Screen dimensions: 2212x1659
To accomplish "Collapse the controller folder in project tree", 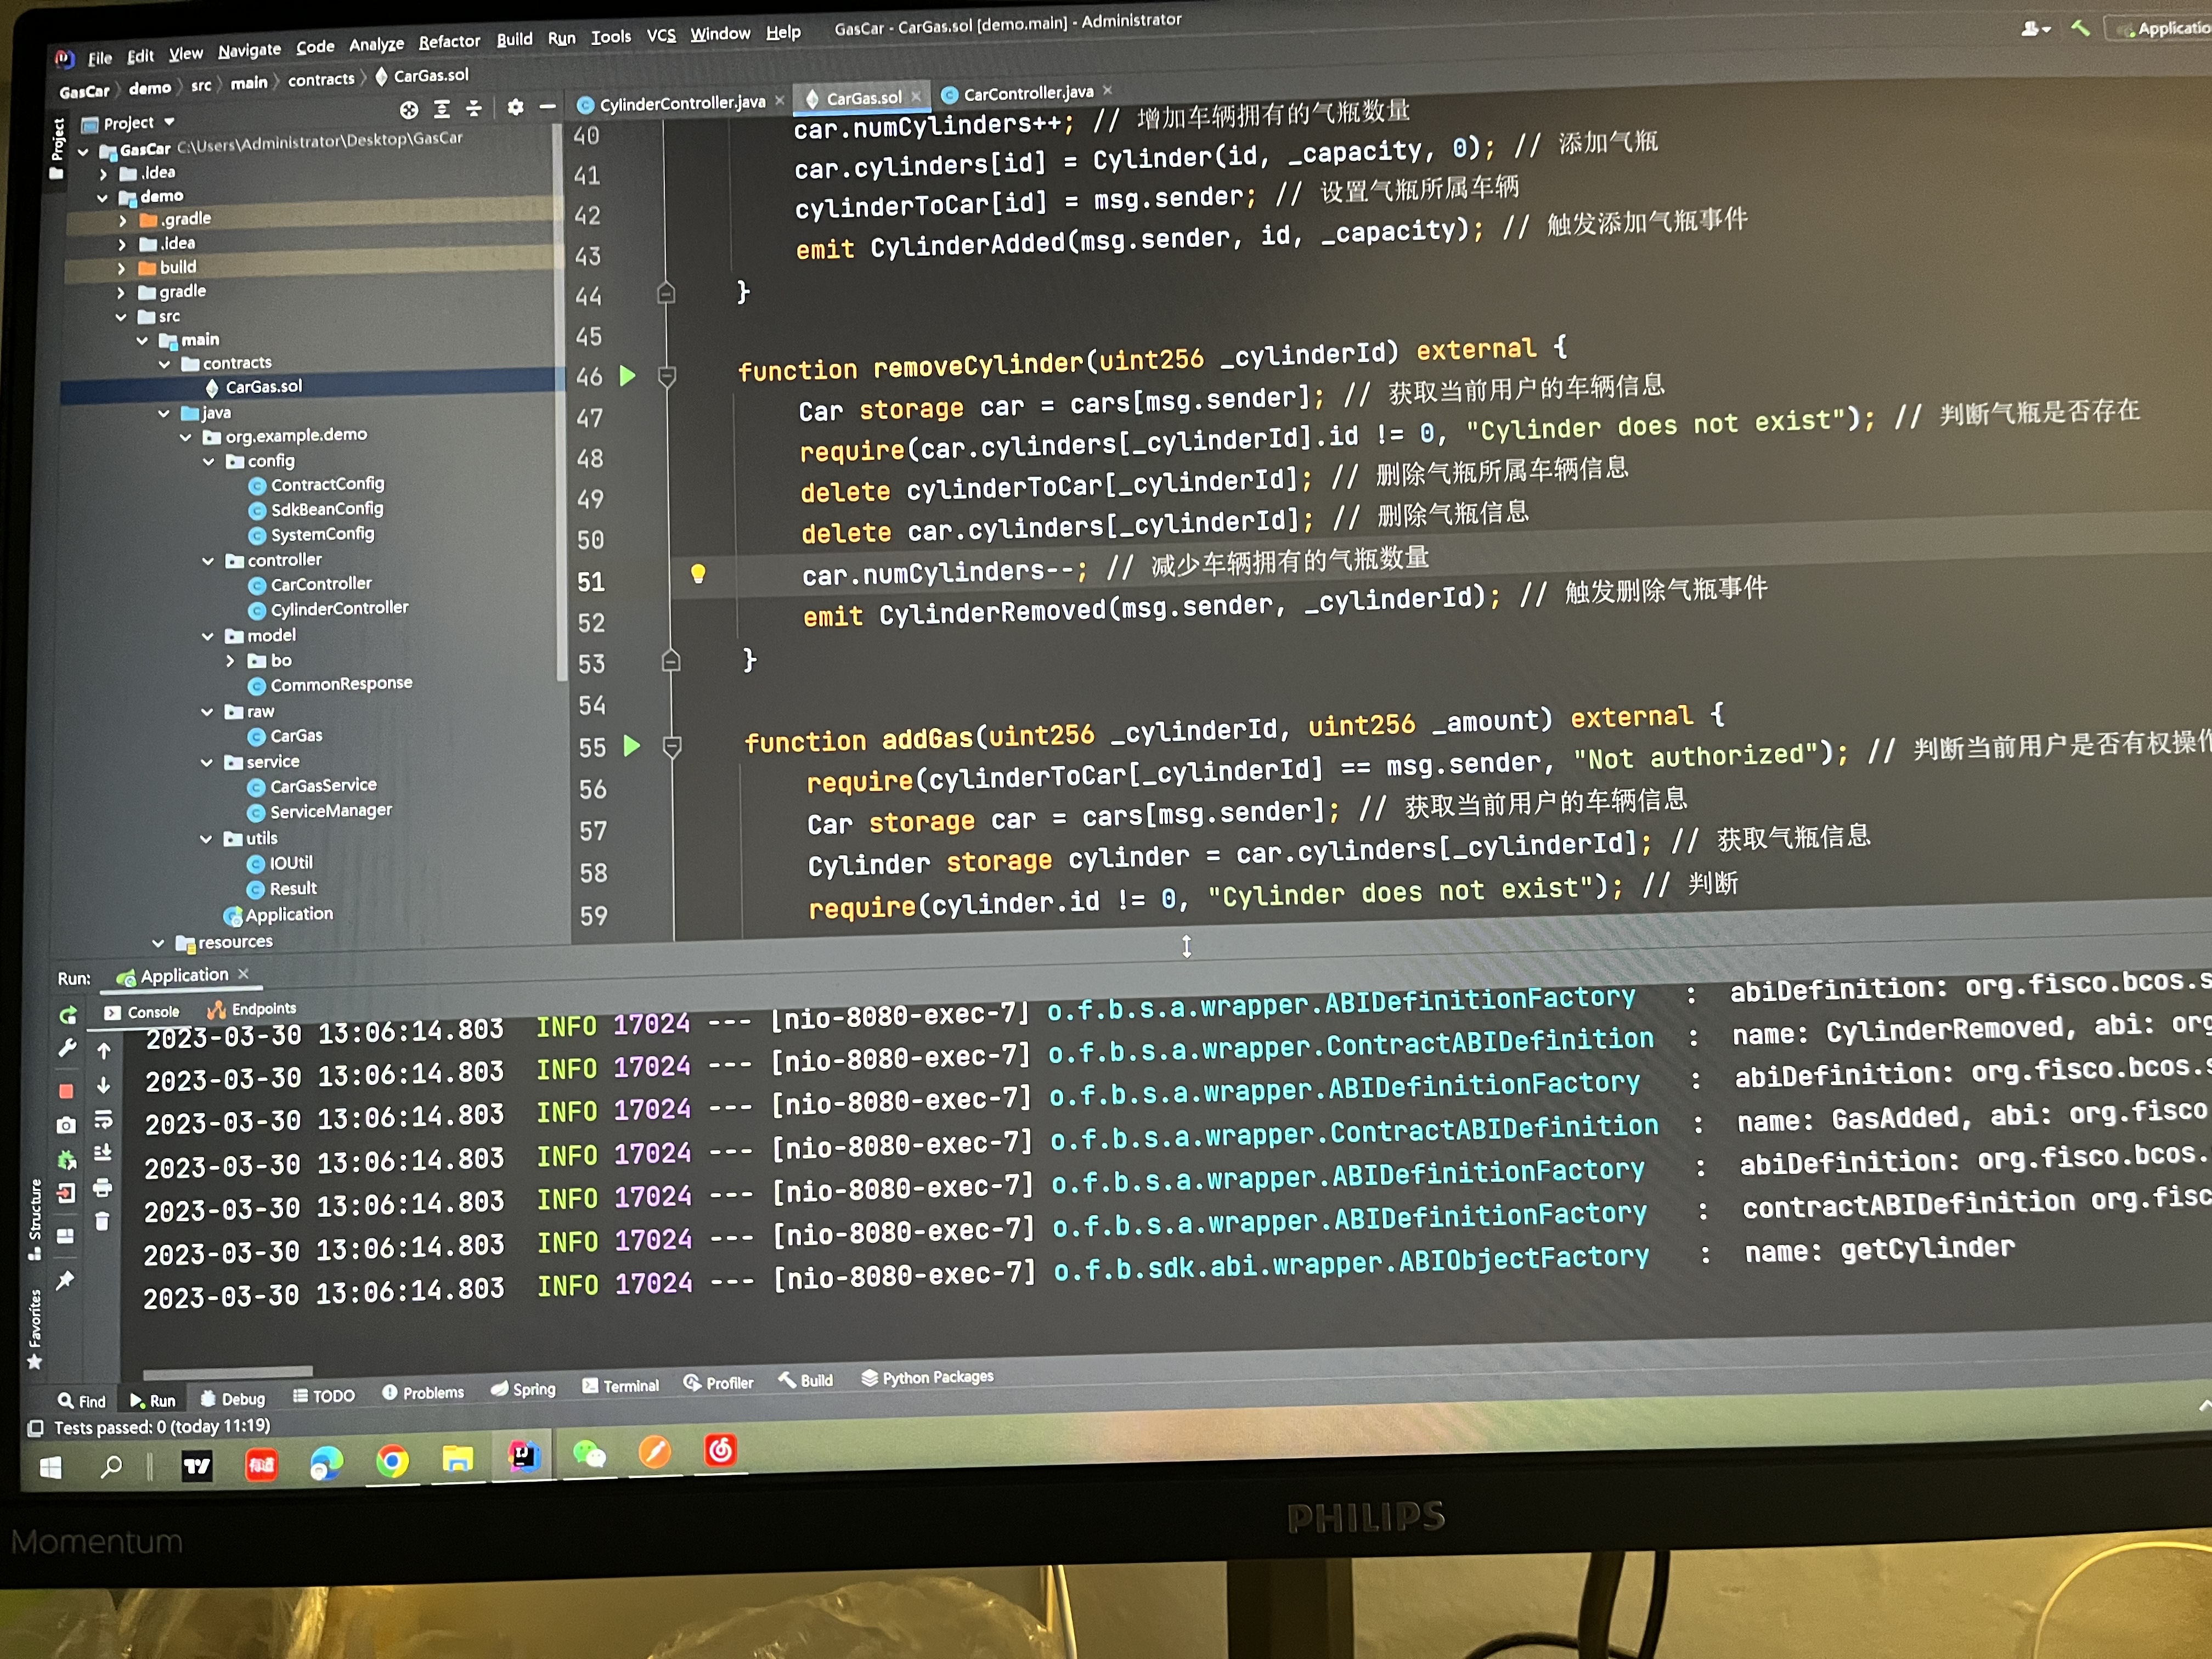I will pyautogui.click(x=208, y=561).
